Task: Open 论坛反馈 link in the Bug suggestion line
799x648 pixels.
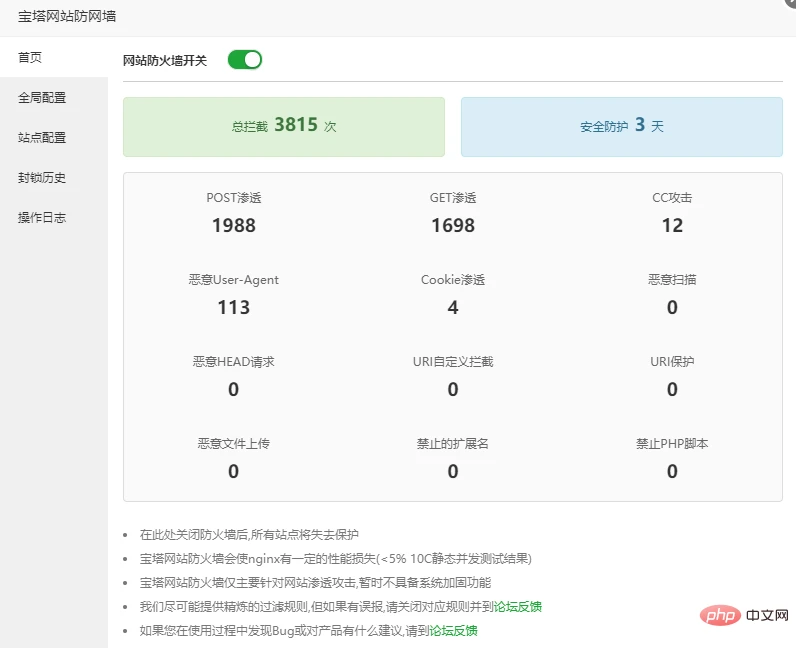Action: 454,631
